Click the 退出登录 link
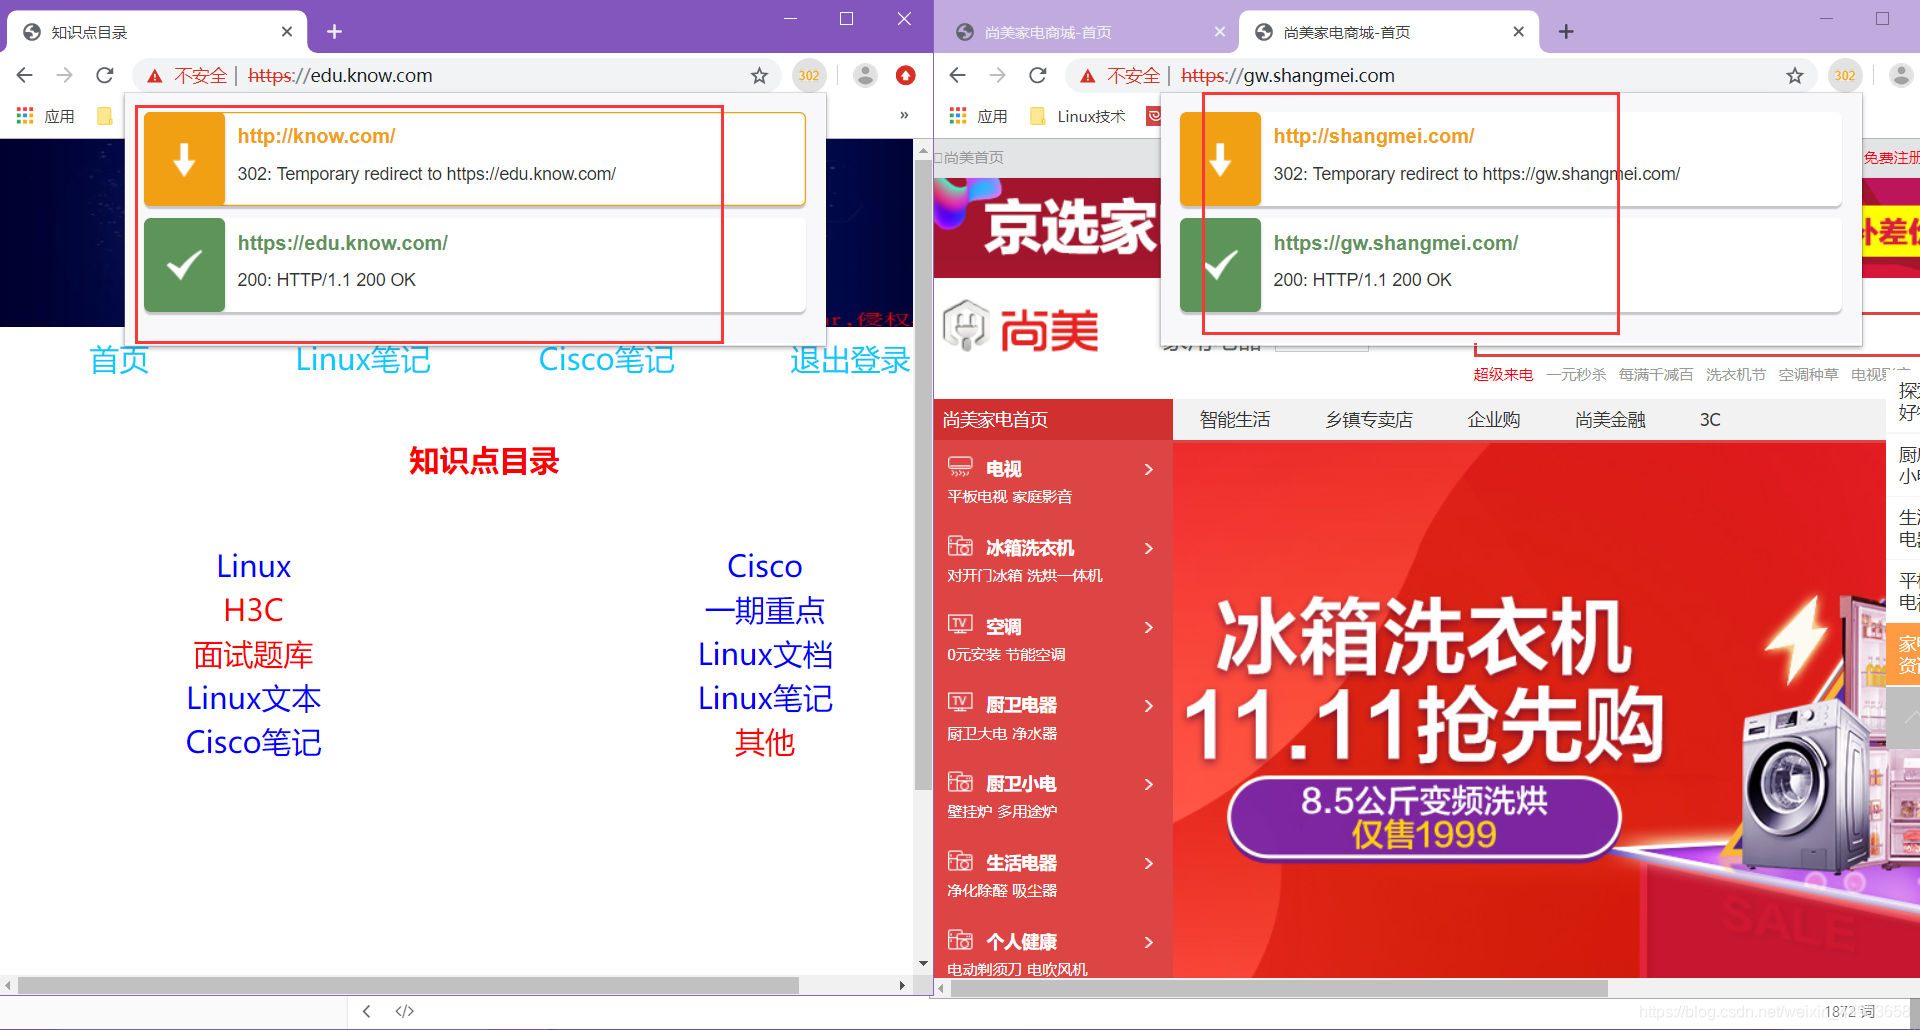This screenshot has width=1920, height=1030. click(849, 360)
